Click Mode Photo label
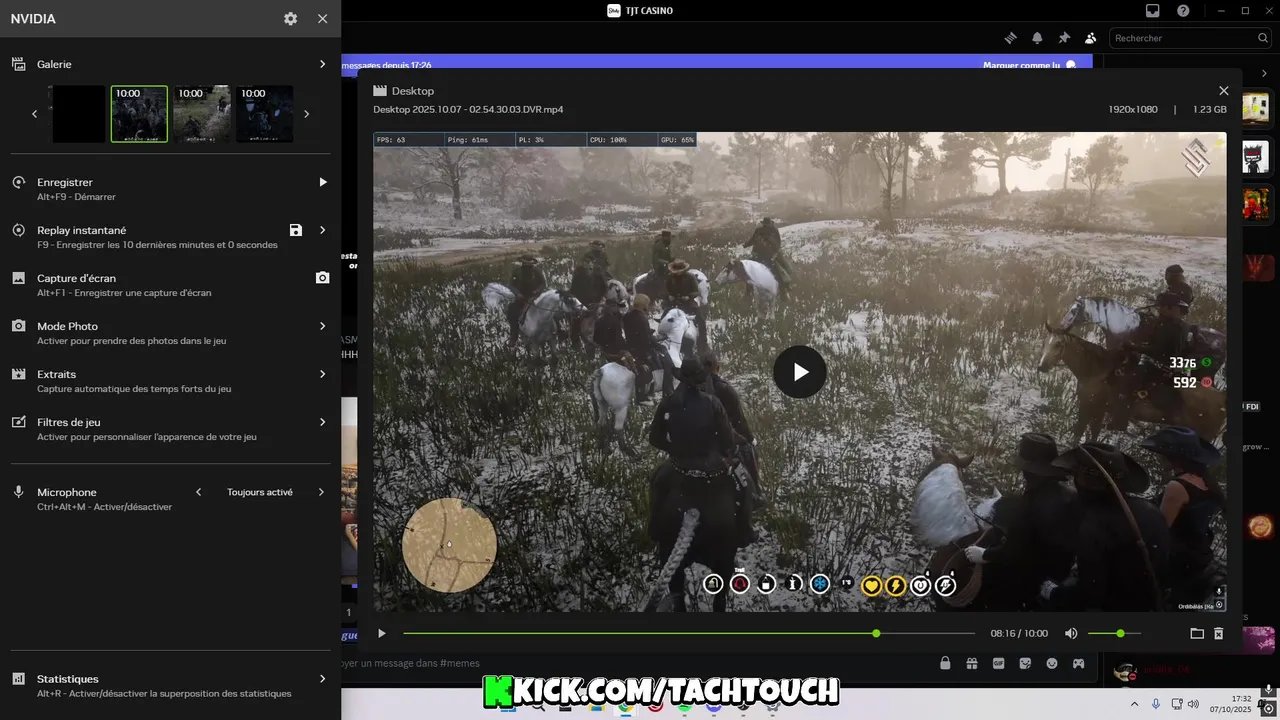1280x720 pixels. (68, 326)
